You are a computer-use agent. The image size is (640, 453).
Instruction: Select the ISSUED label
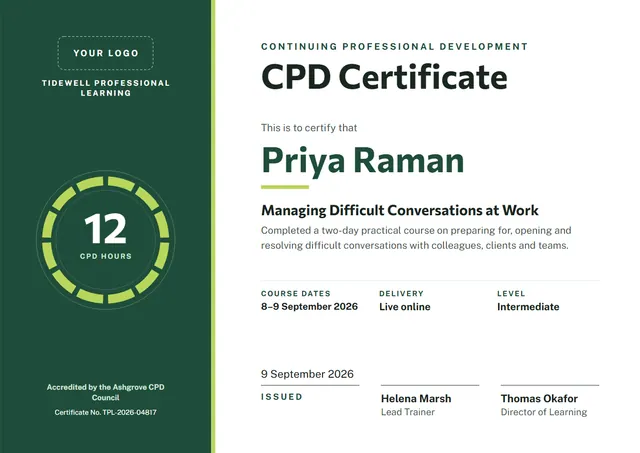click(282, 397)
